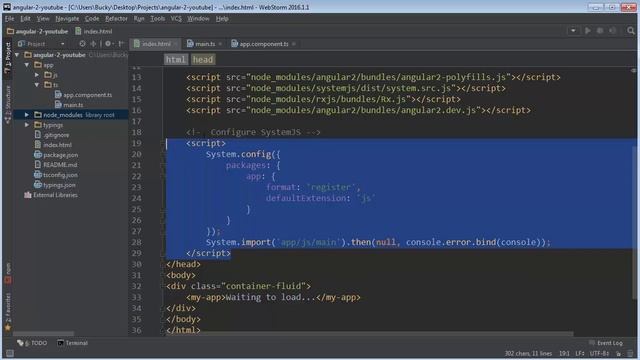Image resolution: width=640 pixels, height=360 pixels.
Task: Toggle the Structure side tool window
Action: click(x=7, y=104)
